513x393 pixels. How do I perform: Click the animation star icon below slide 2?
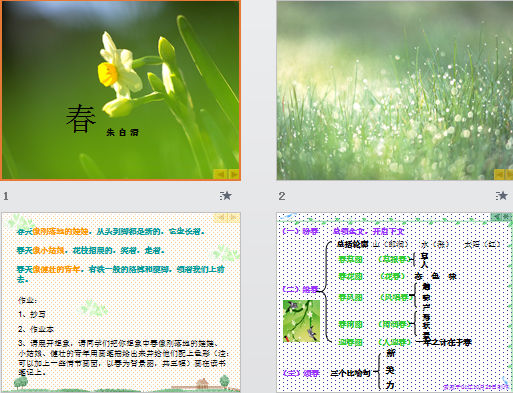[x=502, y=196]
